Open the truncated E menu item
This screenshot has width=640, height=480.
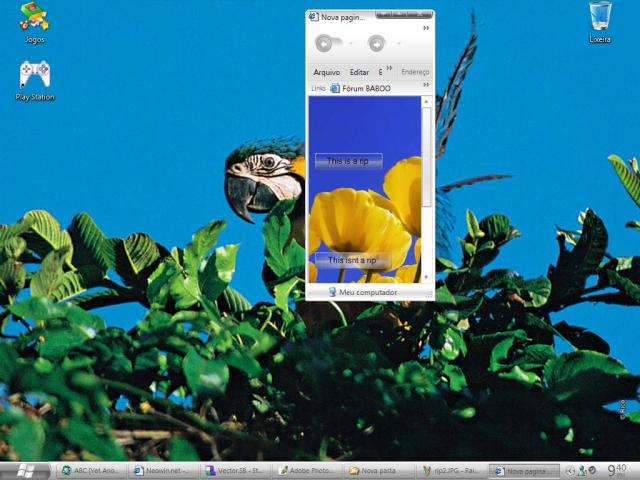tap(380, 72)
